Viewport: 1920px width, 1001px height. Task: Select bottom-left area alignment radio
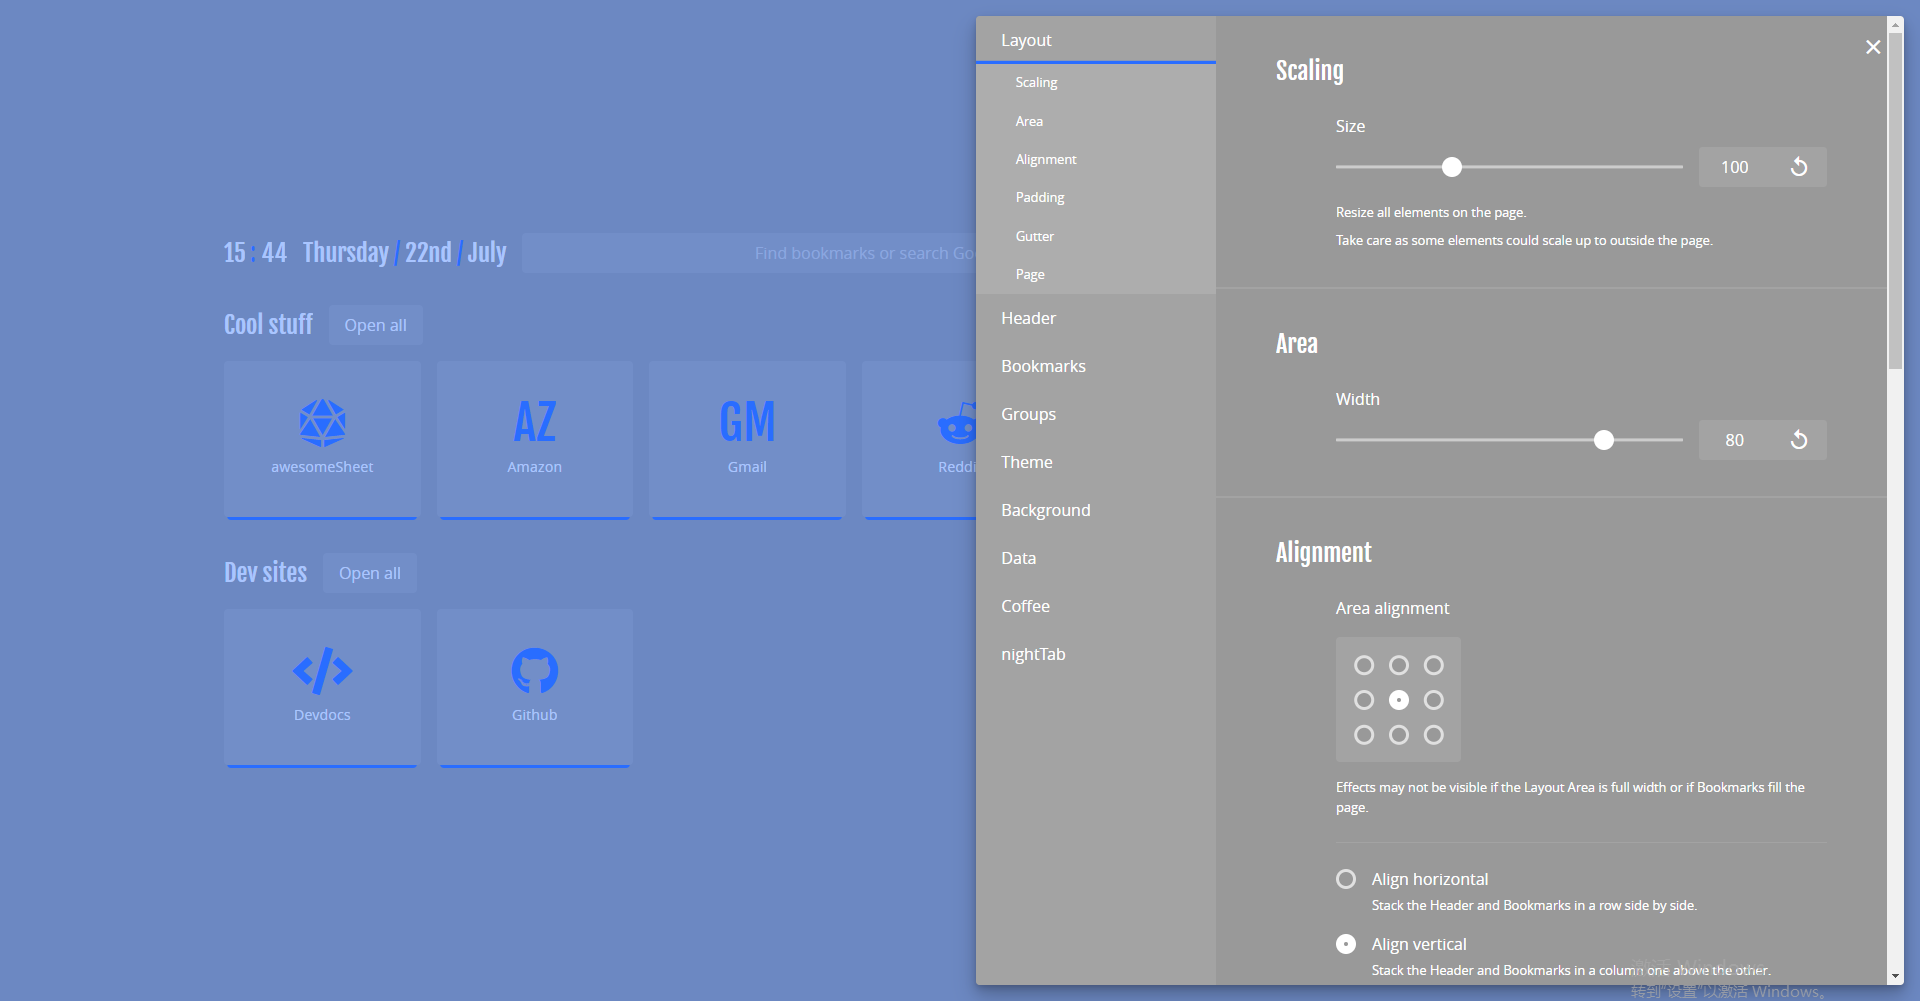1364,735
